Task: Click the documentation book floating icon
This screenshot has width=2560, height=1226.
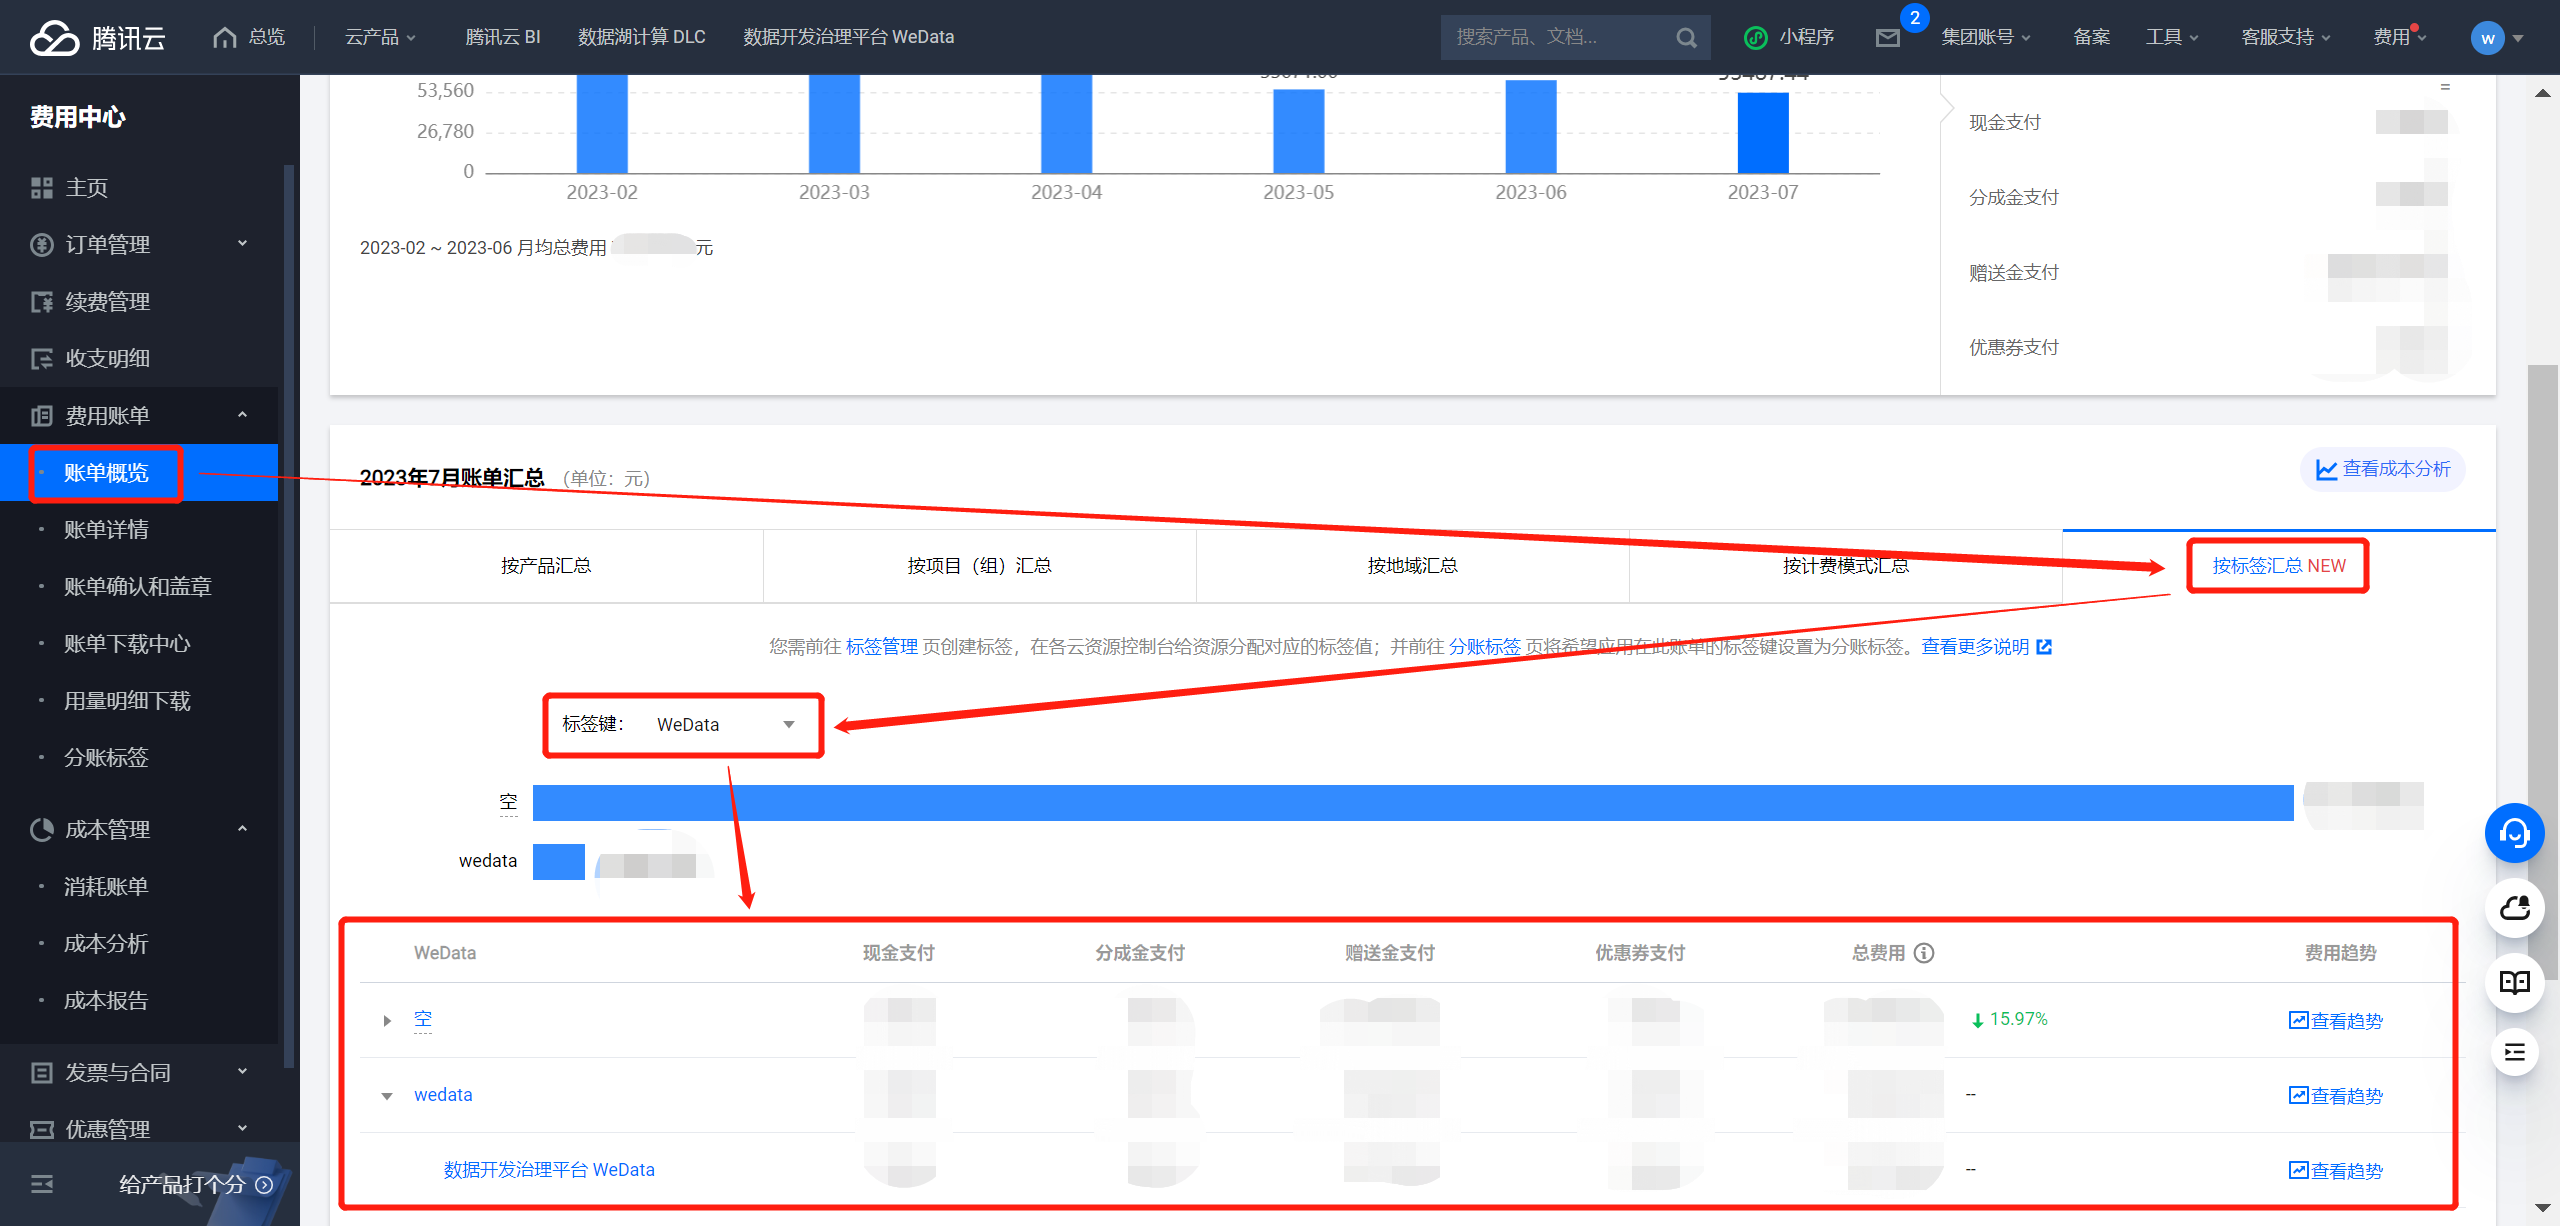Action: (2514, 981)
